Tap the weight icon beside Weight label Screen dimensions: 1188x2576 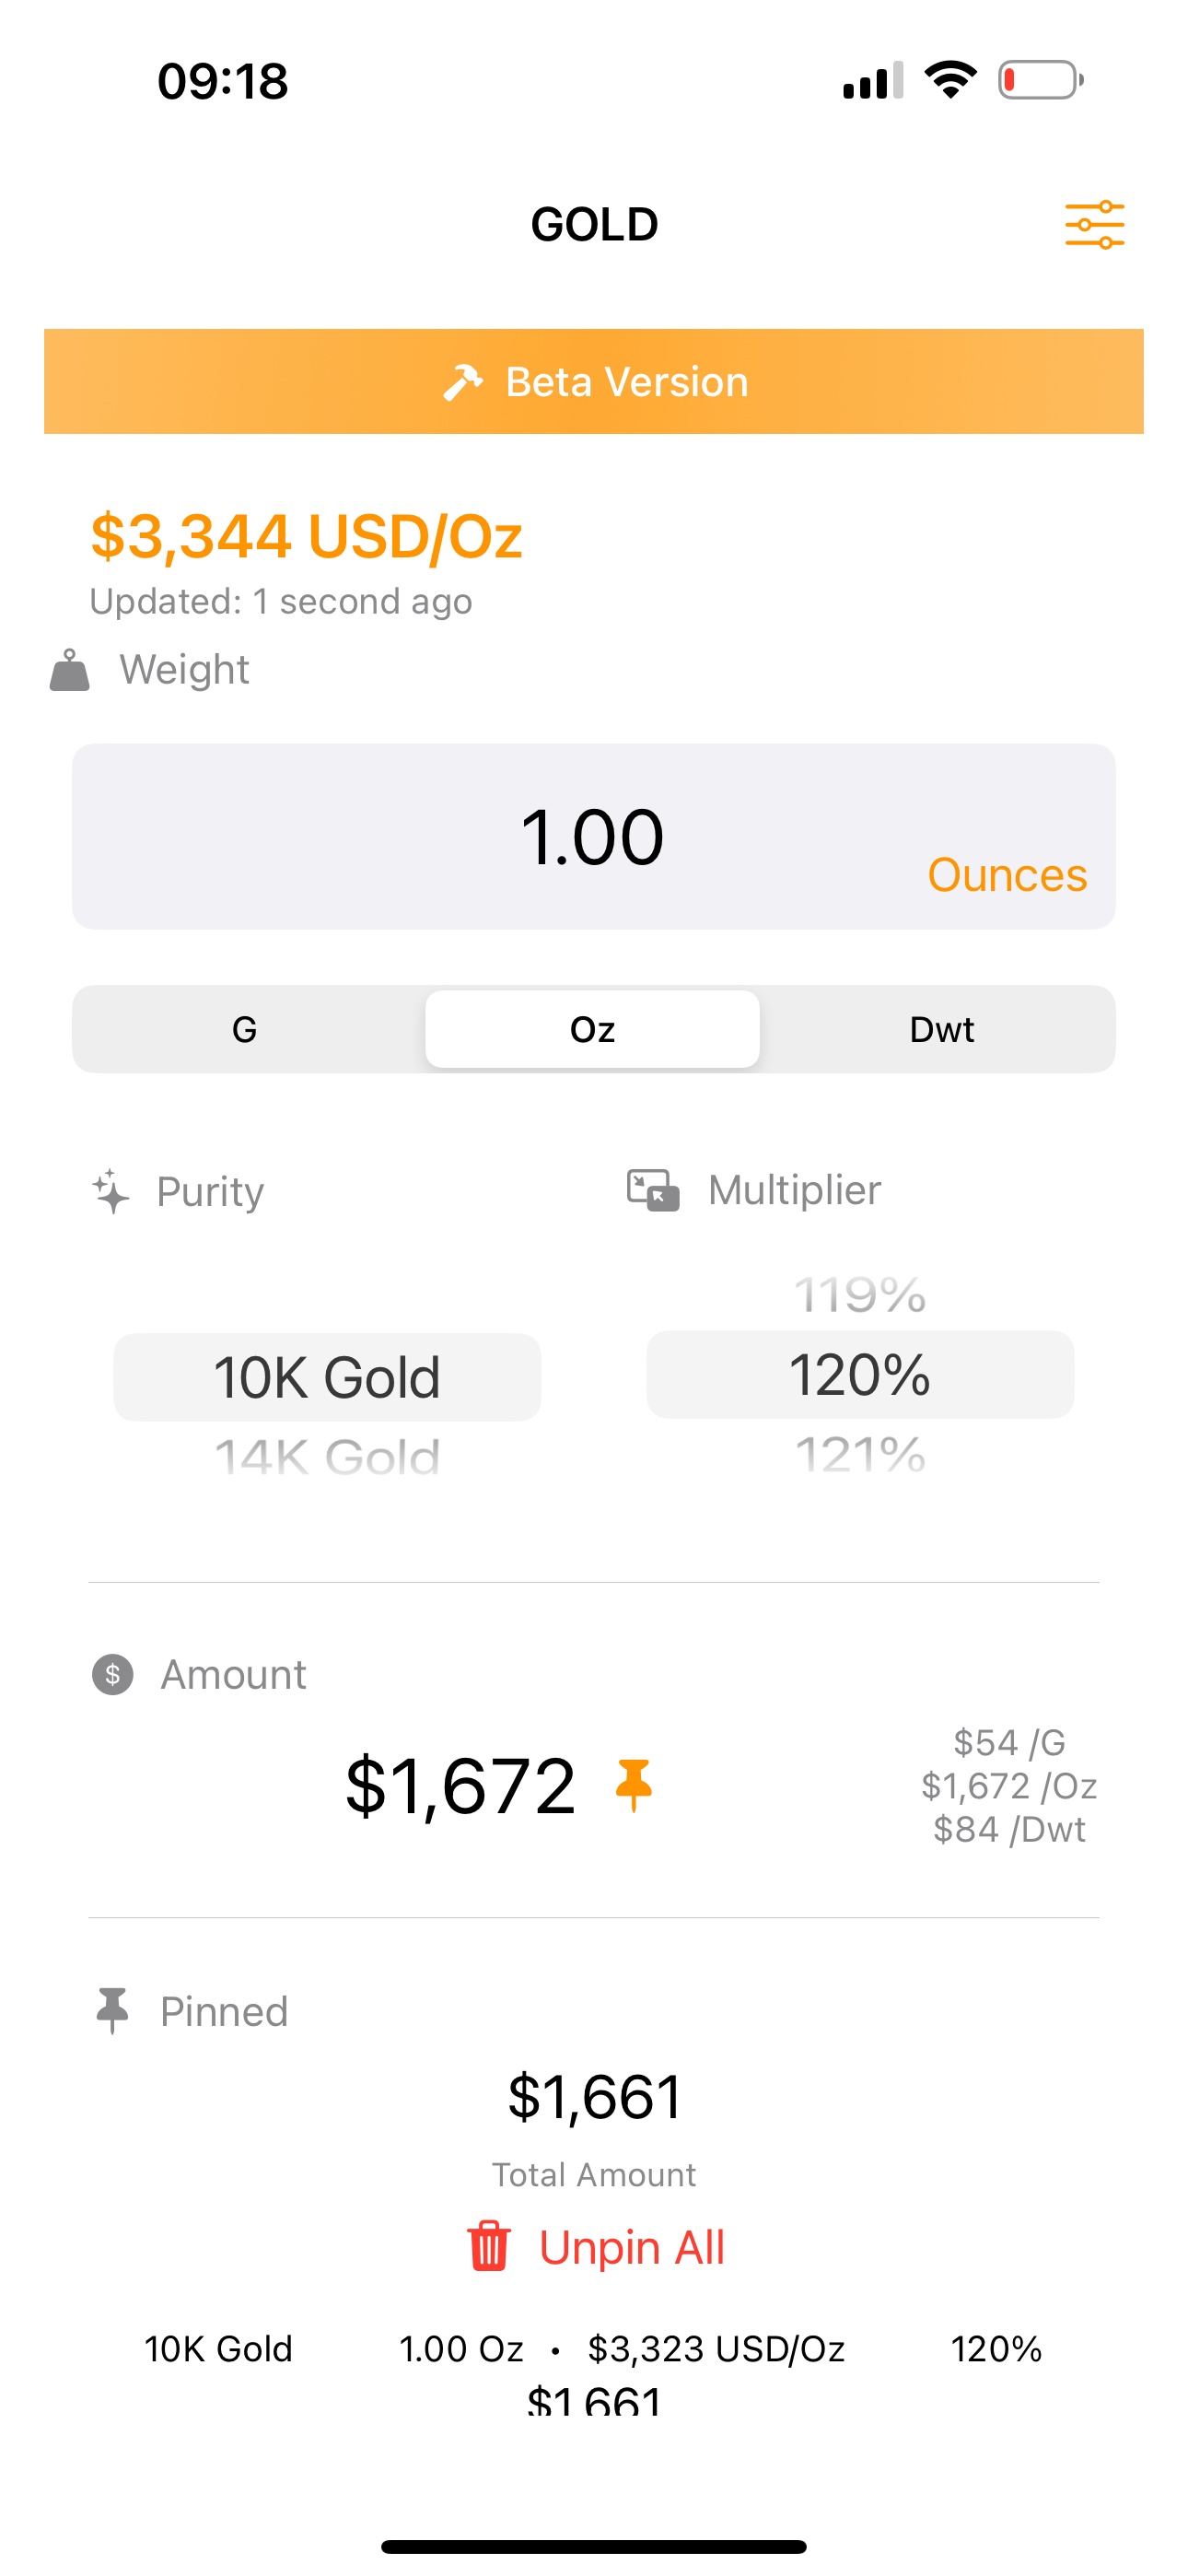[70, 670]
